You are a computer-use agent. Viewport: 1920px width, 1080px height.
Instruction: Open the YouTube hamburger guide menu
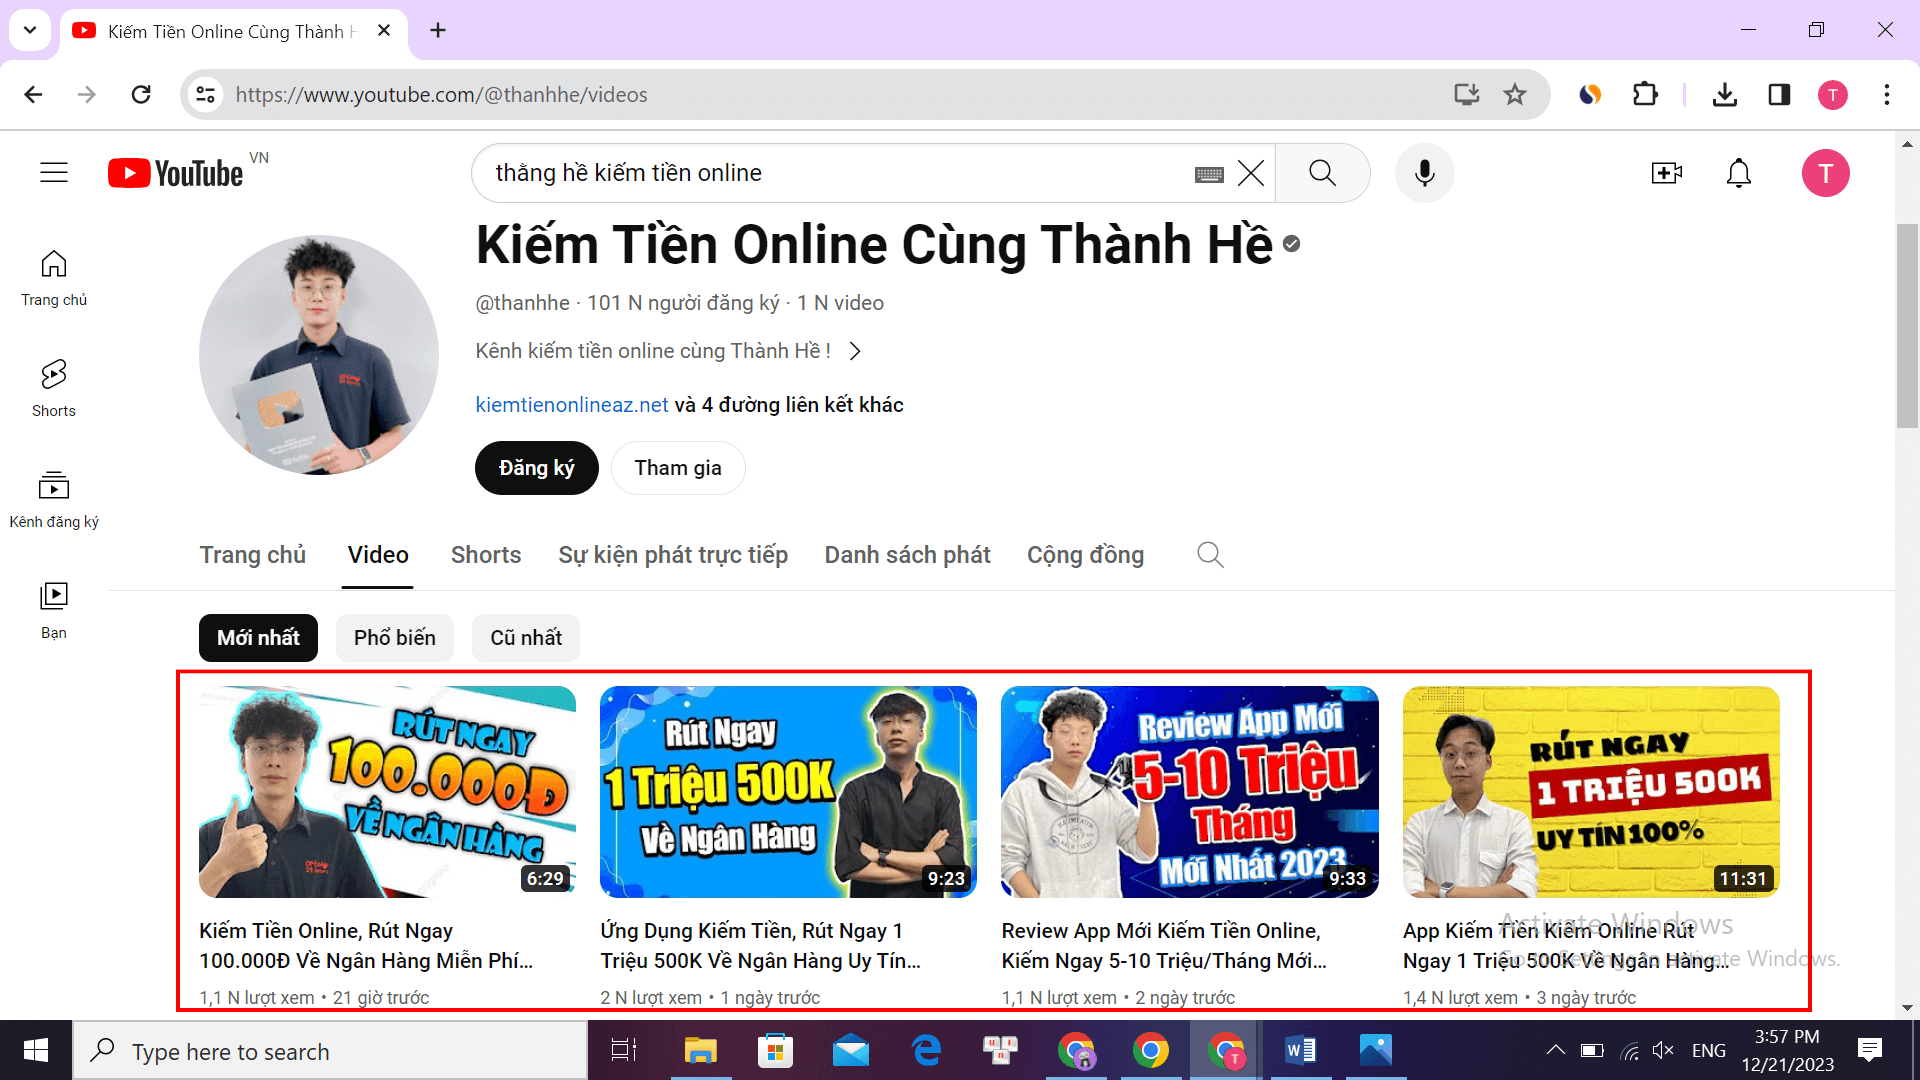pyautogui.click(x=54, y=173)
